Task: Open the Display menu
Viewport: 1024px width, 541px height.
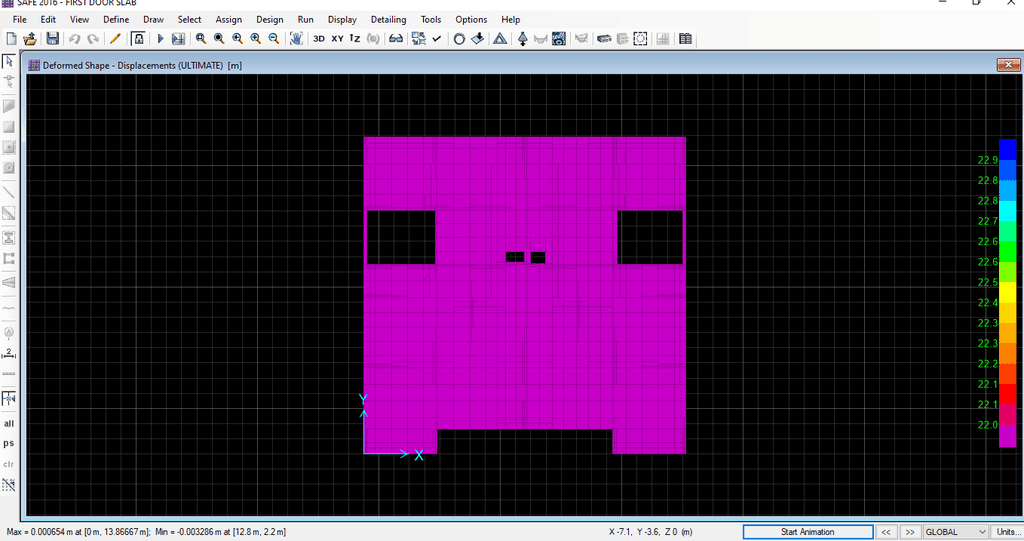Action: 342,20
